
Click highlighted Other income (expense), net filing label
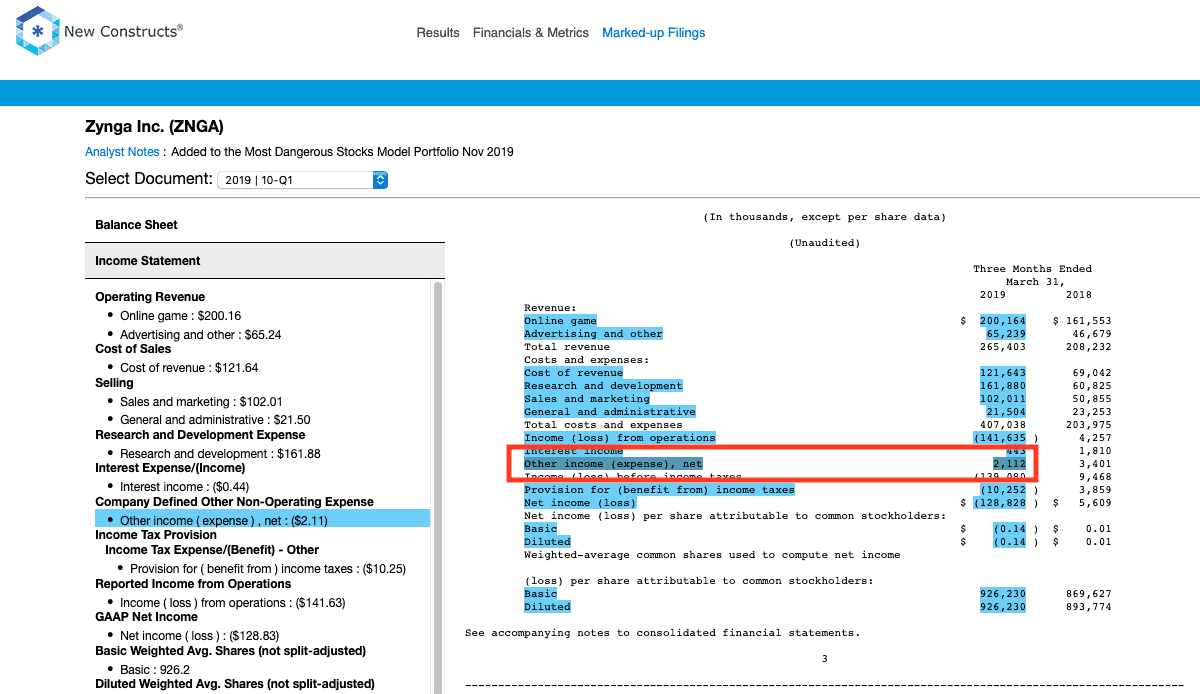tap(613, 464)
